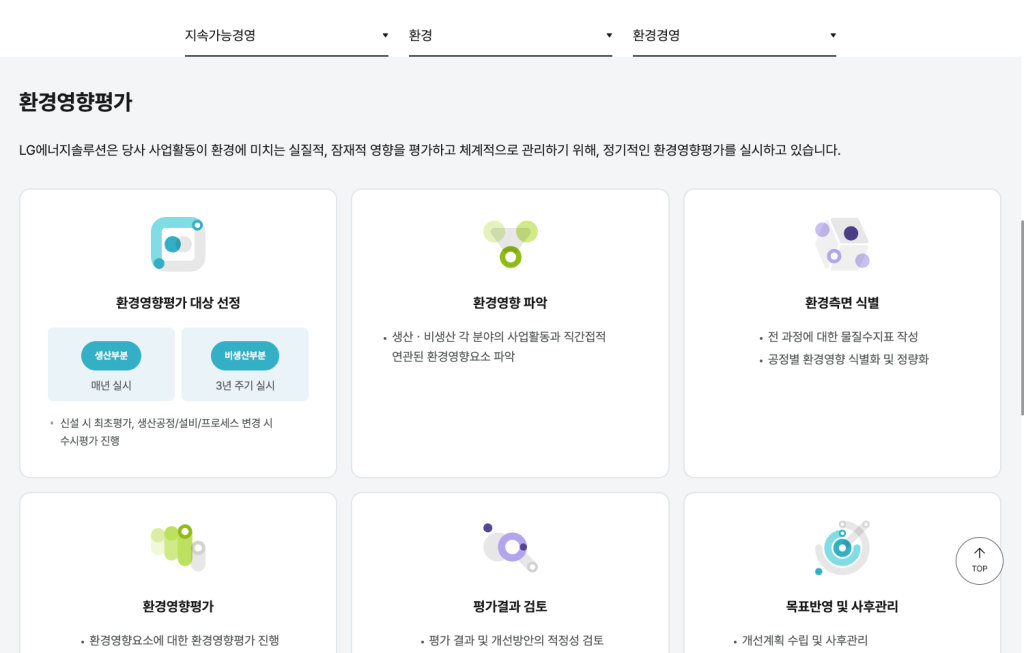This screenshot has height=653, width=1024.
Task: Click the green 환경영향평가 bars icon
Action: (x=178, y=546)
